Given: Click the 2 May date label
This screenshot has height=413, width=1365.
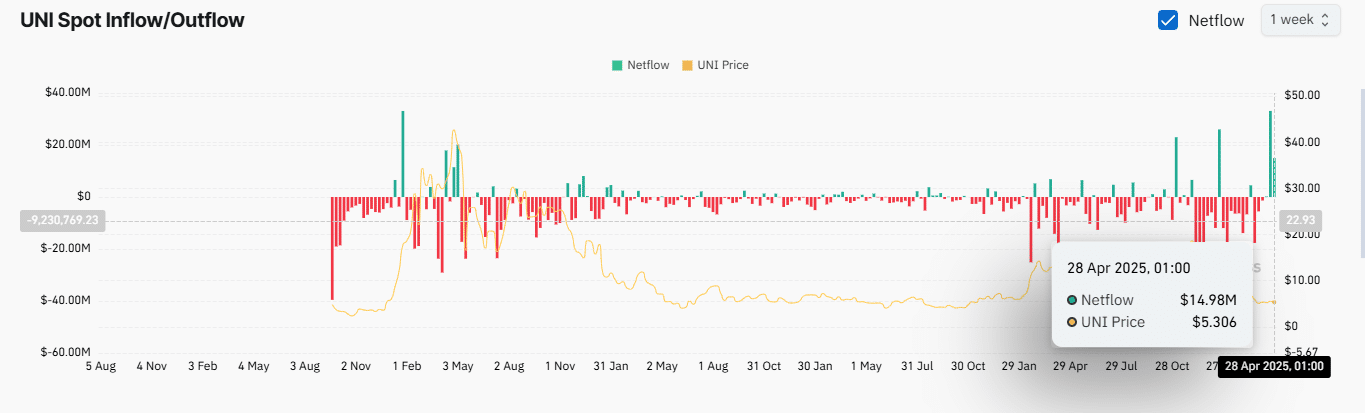Looking at the screenshot, I should 662,367.
